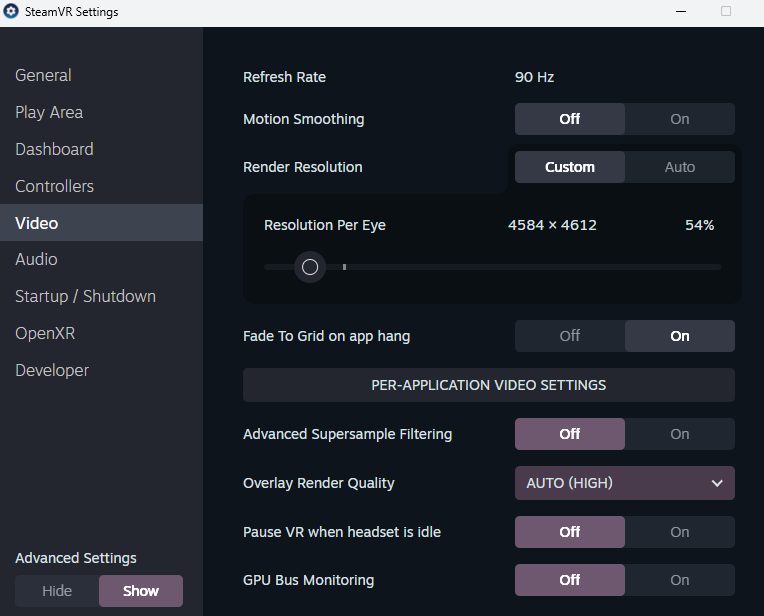This screenshot has height=616, width=764.
Task: Hide Advanced Settings
Action: pyautogui.click(x=57, y=591)
